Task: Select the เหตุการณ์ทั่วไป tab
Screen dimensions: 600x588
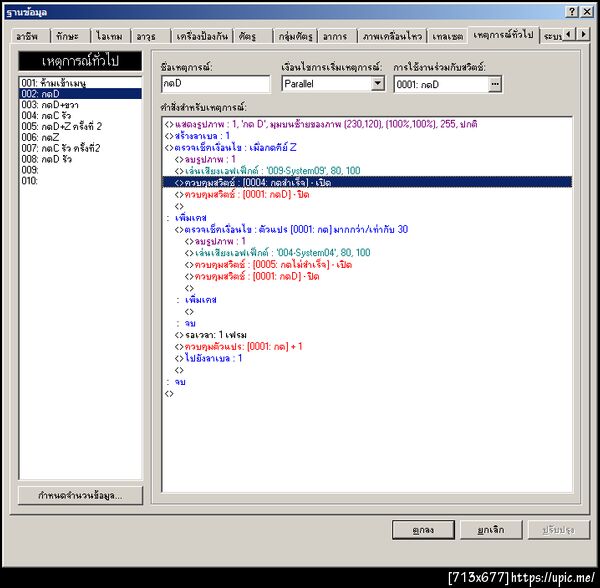Action: [x=503, y=35]
